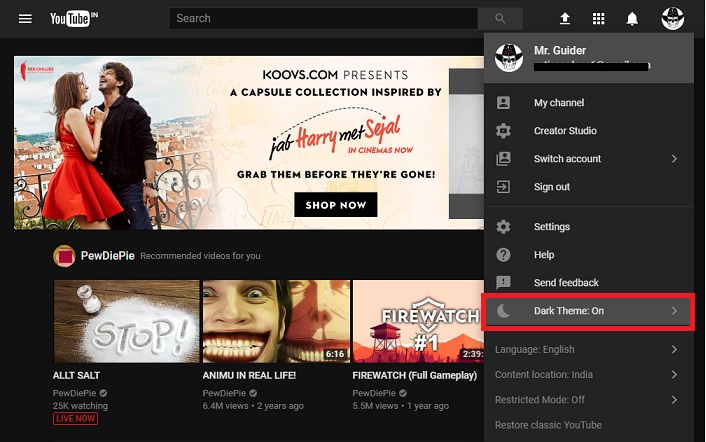This screenshot has width=706, height=442.
Task: Click the Creator Studio gear icon
Action: coord(503,131)
